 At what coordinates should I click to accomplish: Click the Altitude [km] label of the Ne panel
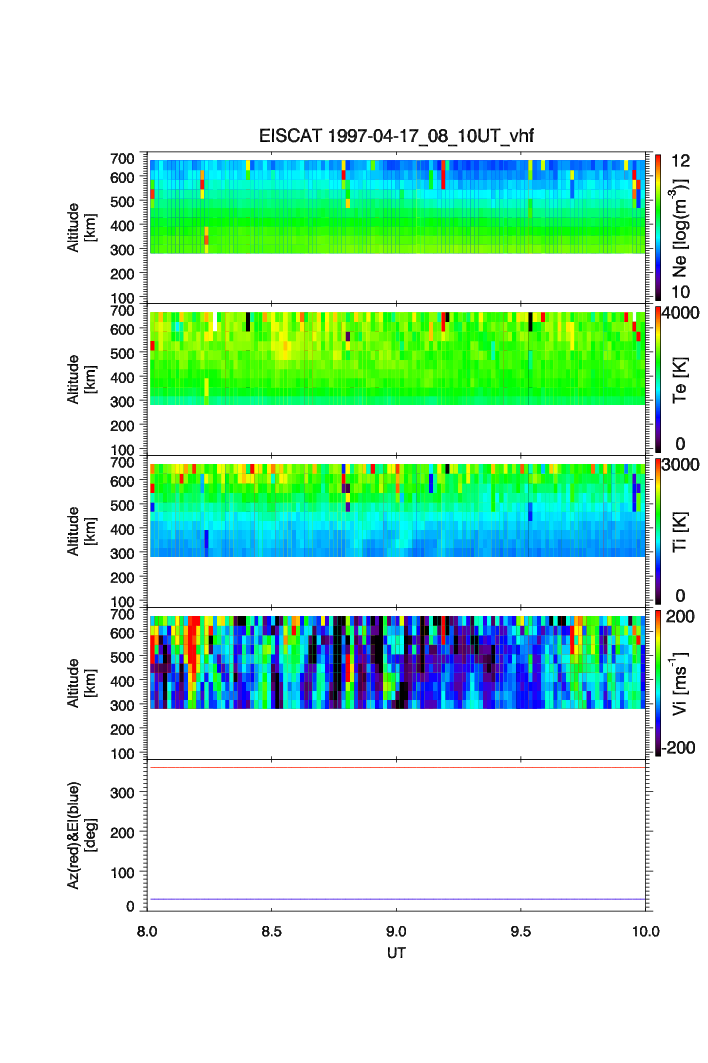click(81, 228)
